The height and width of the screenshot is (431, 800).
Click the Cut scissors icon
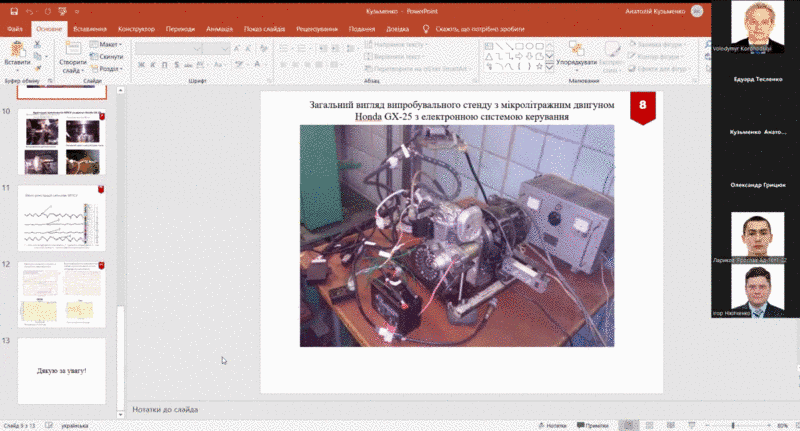(x=37, y=45)
